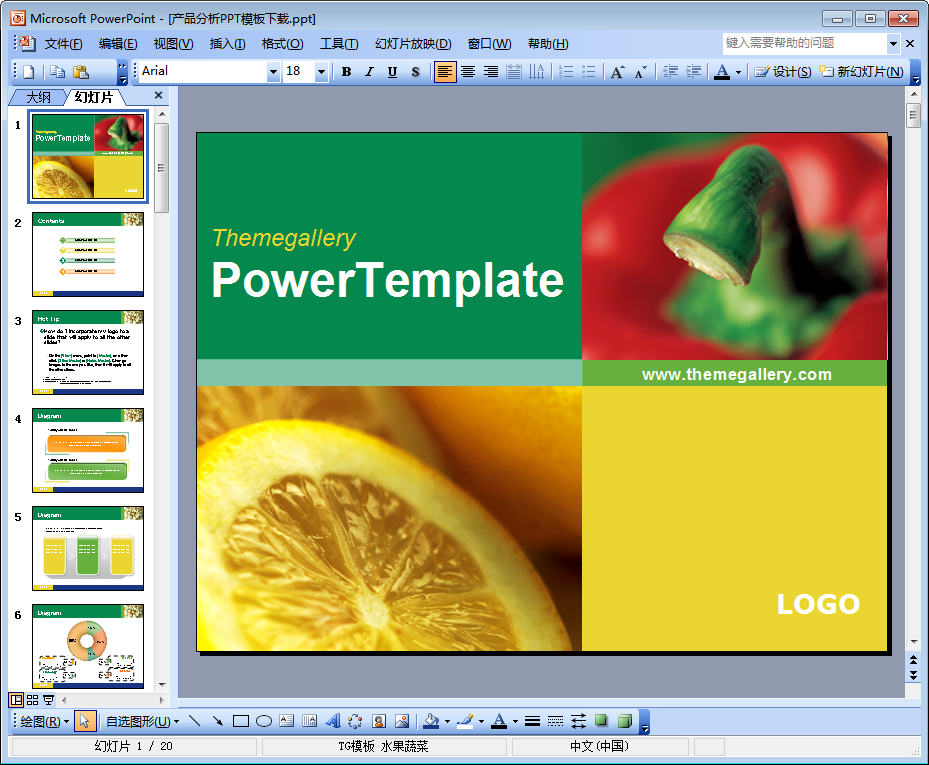Image resolution: width=929 pixels, height=765 pixels.
Task: Open the 插入(I) menu
Action: (228, 44)
